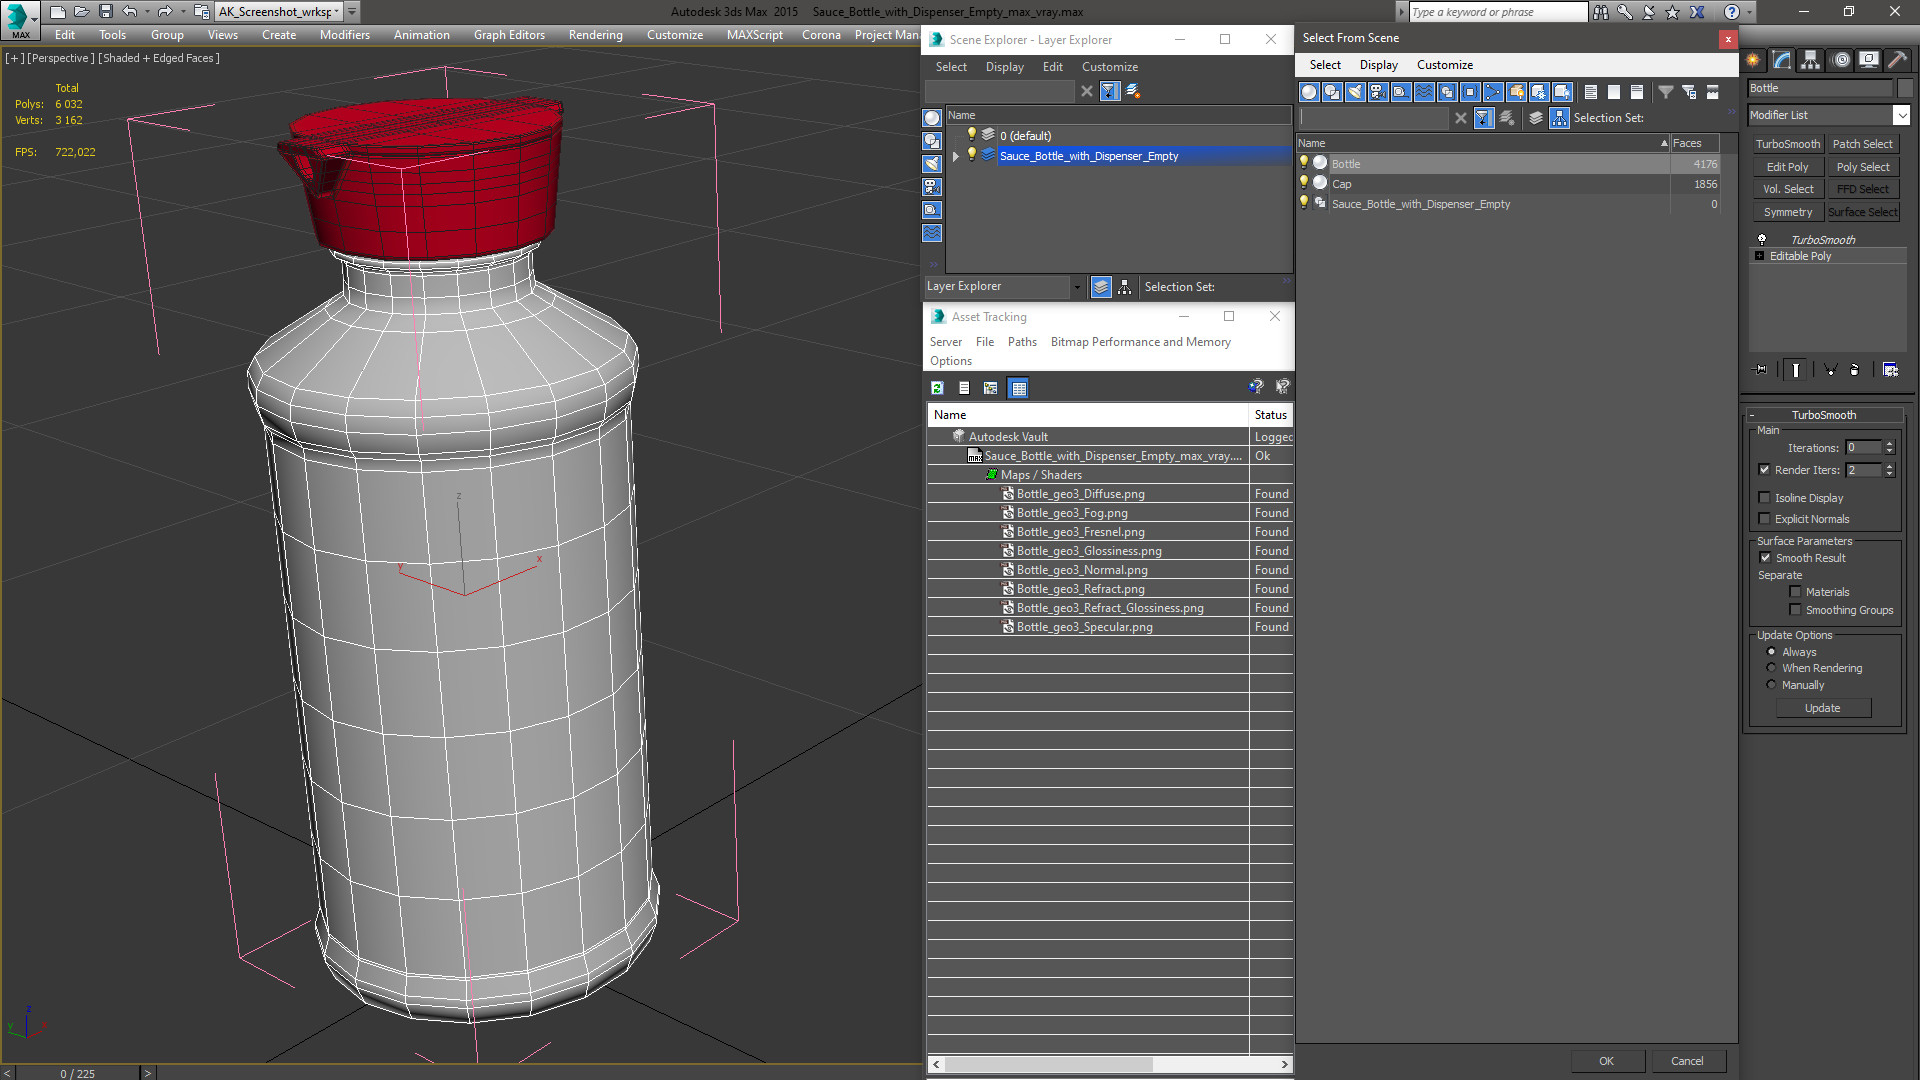Viewport: 1920px width, 1080px height.
Task: Open the Paths menu in Asset Tracking
Action: point(1021,342)
